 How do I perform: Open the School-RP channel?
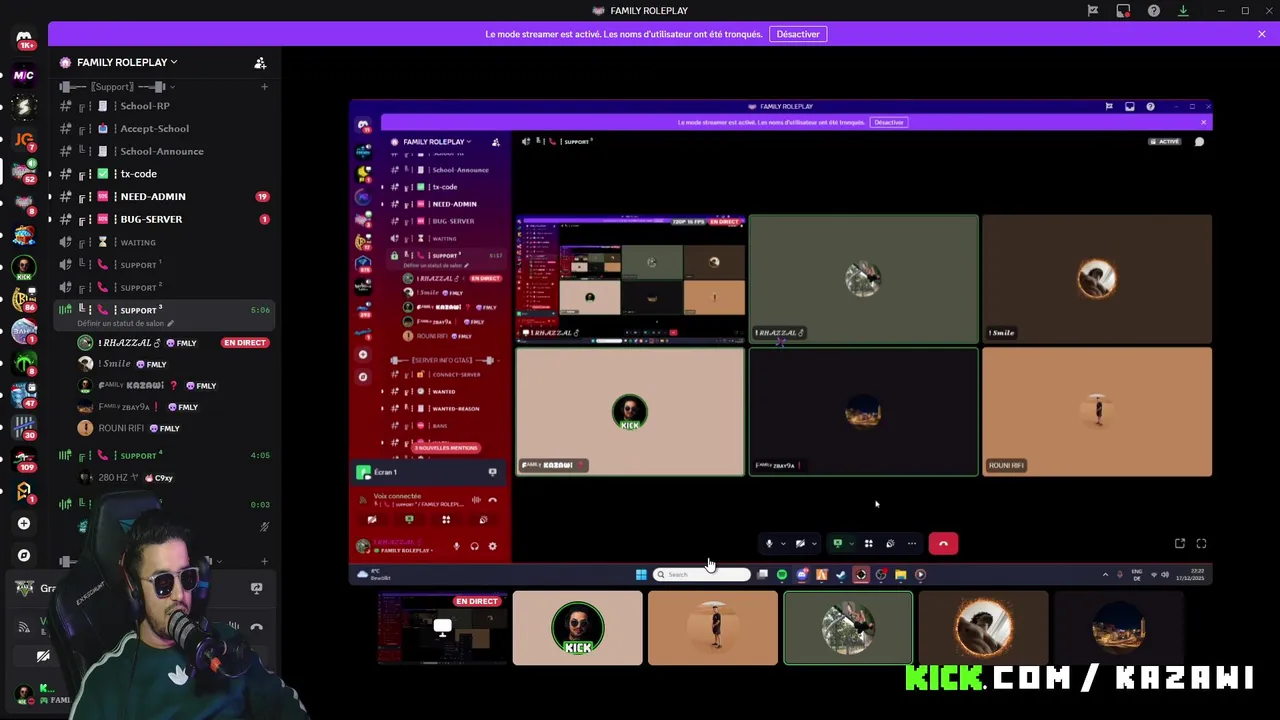point(165,106)
